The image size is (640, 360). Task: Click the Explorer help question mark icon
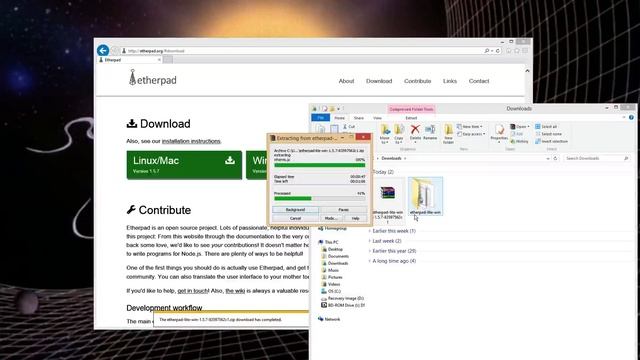(x=631, y=118)
